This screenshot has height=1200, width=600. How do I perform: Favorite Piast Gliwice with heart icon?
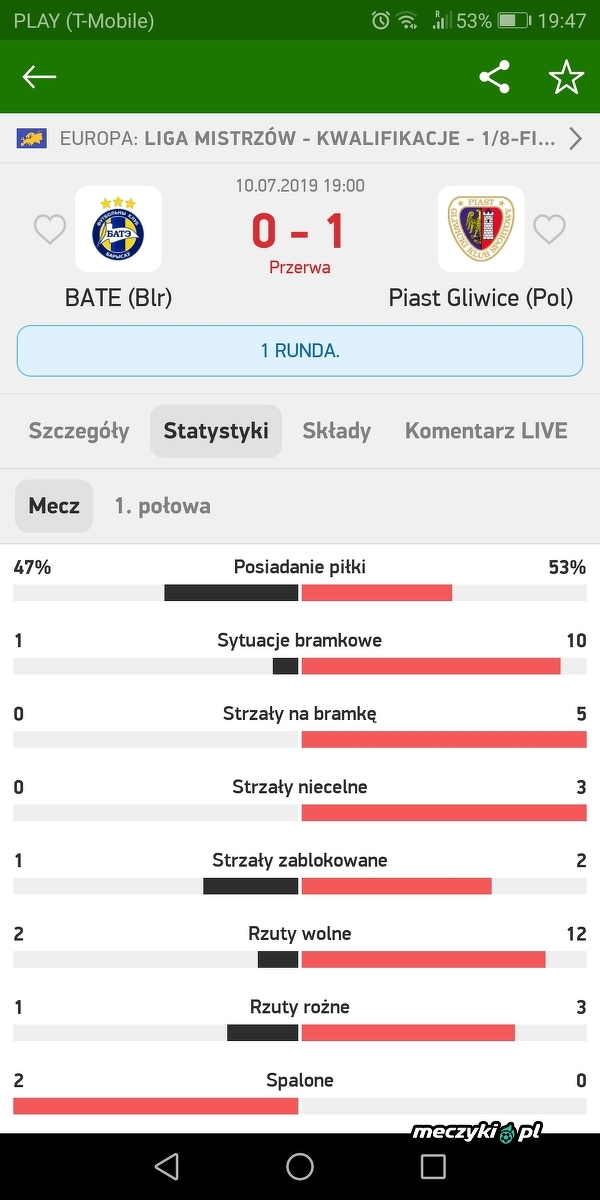549,230
